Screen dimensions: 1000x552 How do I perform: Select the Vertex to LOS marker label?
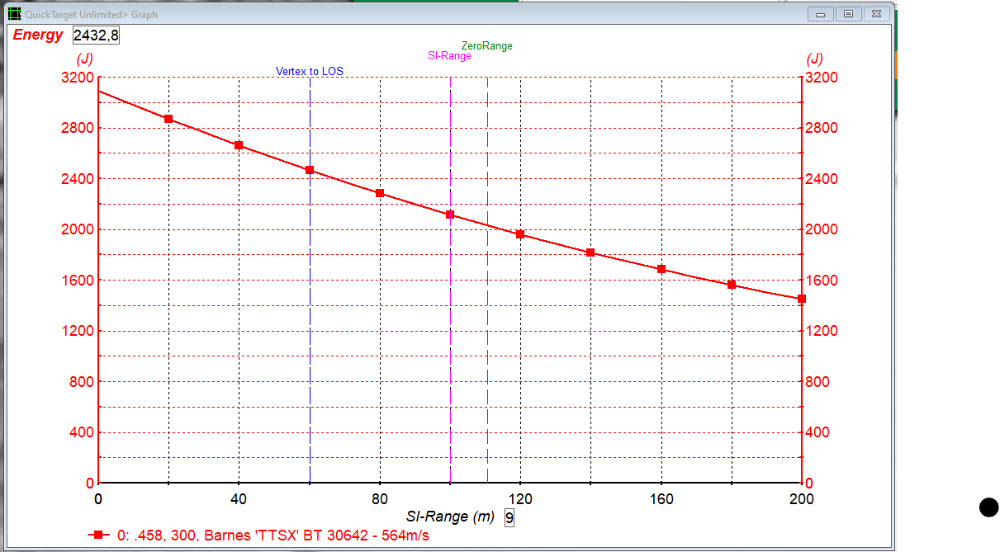coord(309,71)
